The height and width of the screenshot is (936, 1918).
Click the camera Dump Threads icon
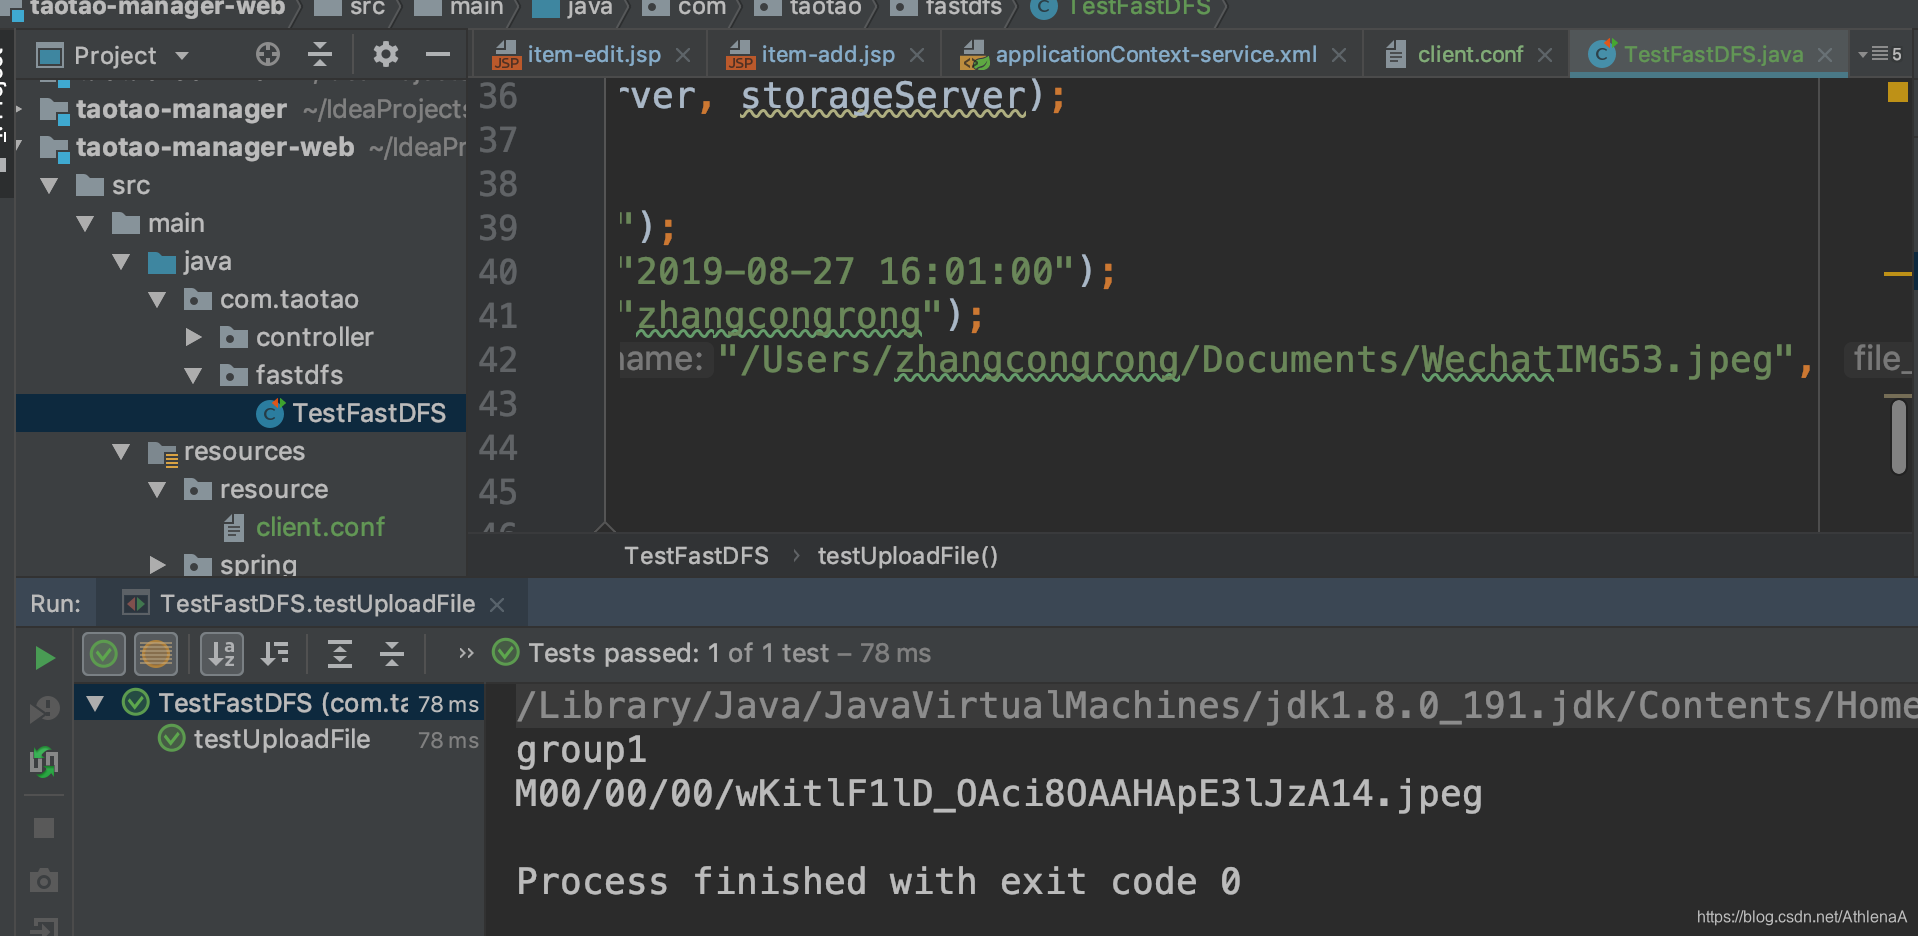point(44,880)
